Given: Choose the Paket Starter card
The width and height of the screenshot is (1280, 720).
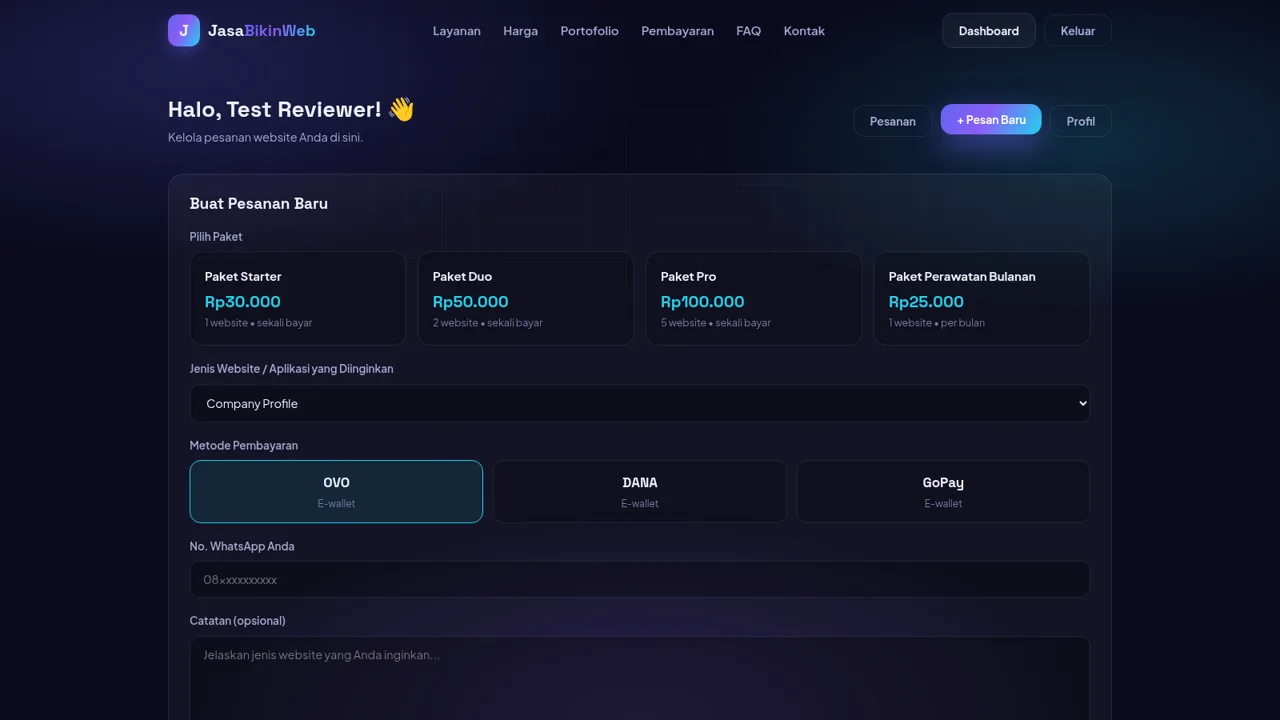Looking at the screenshot, I should click(x=298, y=298).
